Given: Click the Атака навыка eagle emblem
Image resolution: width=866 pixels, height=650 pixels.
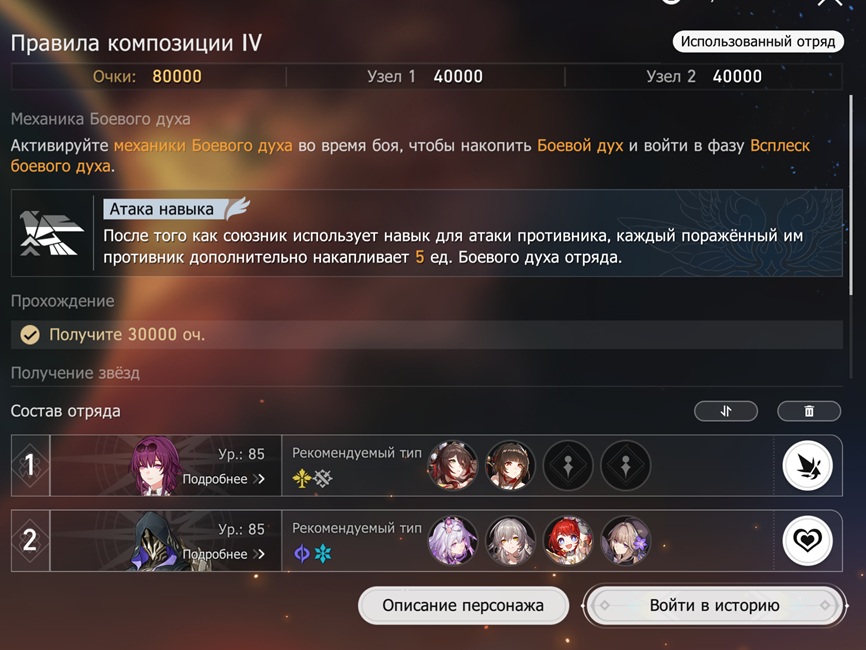Looking at the screenshot, I should point(51,233).
